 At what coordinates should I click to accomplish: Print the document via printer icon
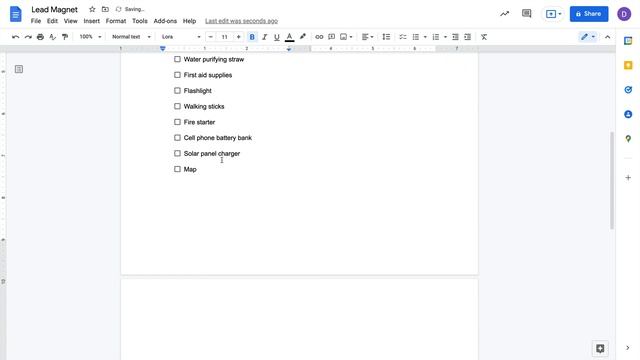pos(40,37)
